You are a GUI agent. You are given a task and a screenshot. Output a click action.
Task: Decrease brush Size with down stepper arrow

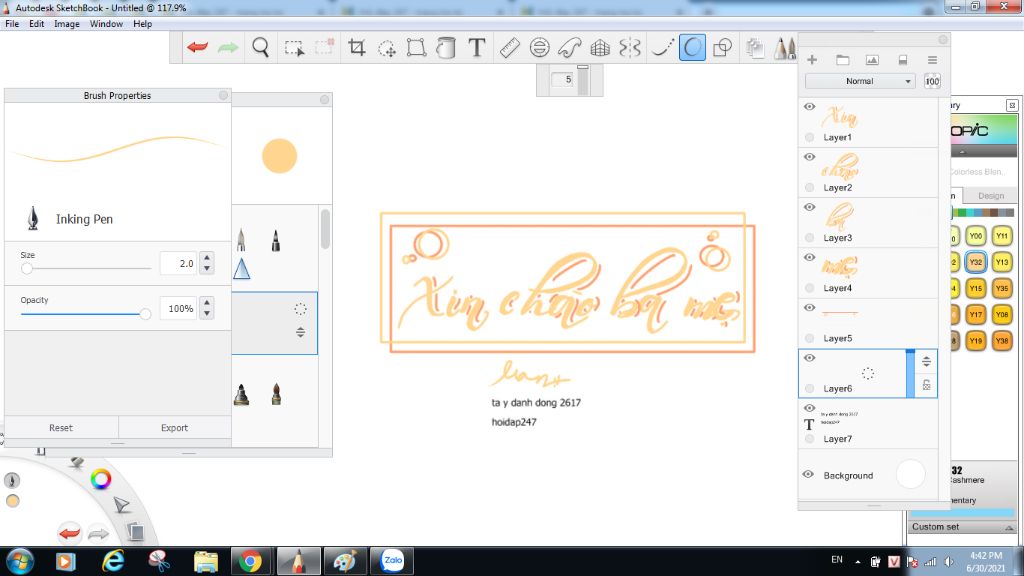coord(206,268)
